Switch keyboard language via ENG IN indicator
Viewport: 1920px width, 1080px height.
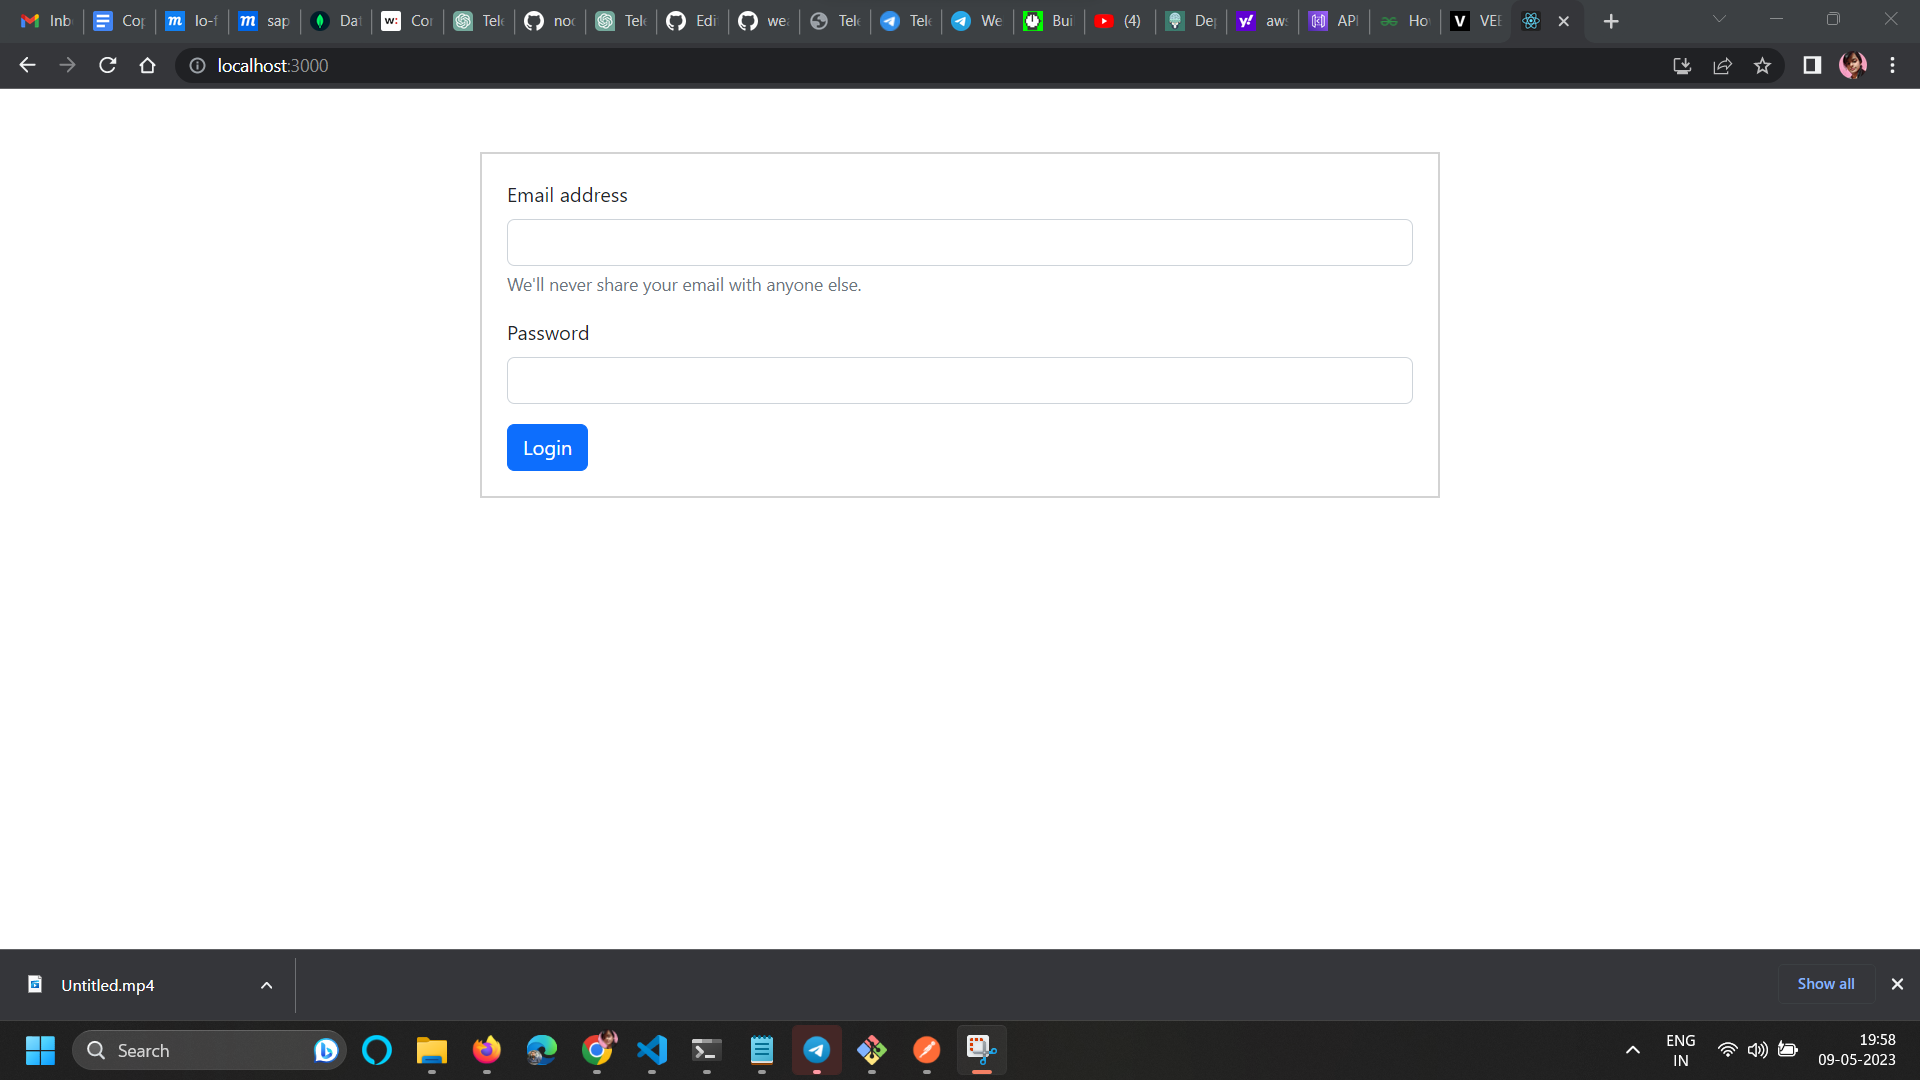[x=1680, y=1050]
